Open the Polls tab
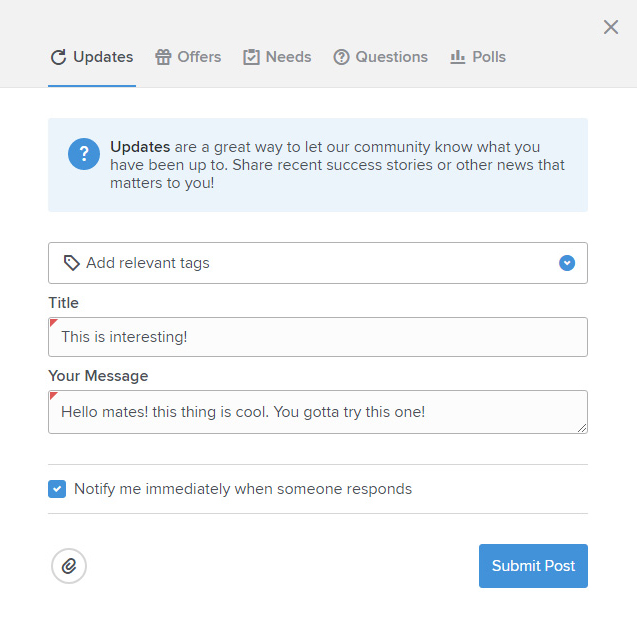This screenshot has width=637, height=617. [489, 57]
